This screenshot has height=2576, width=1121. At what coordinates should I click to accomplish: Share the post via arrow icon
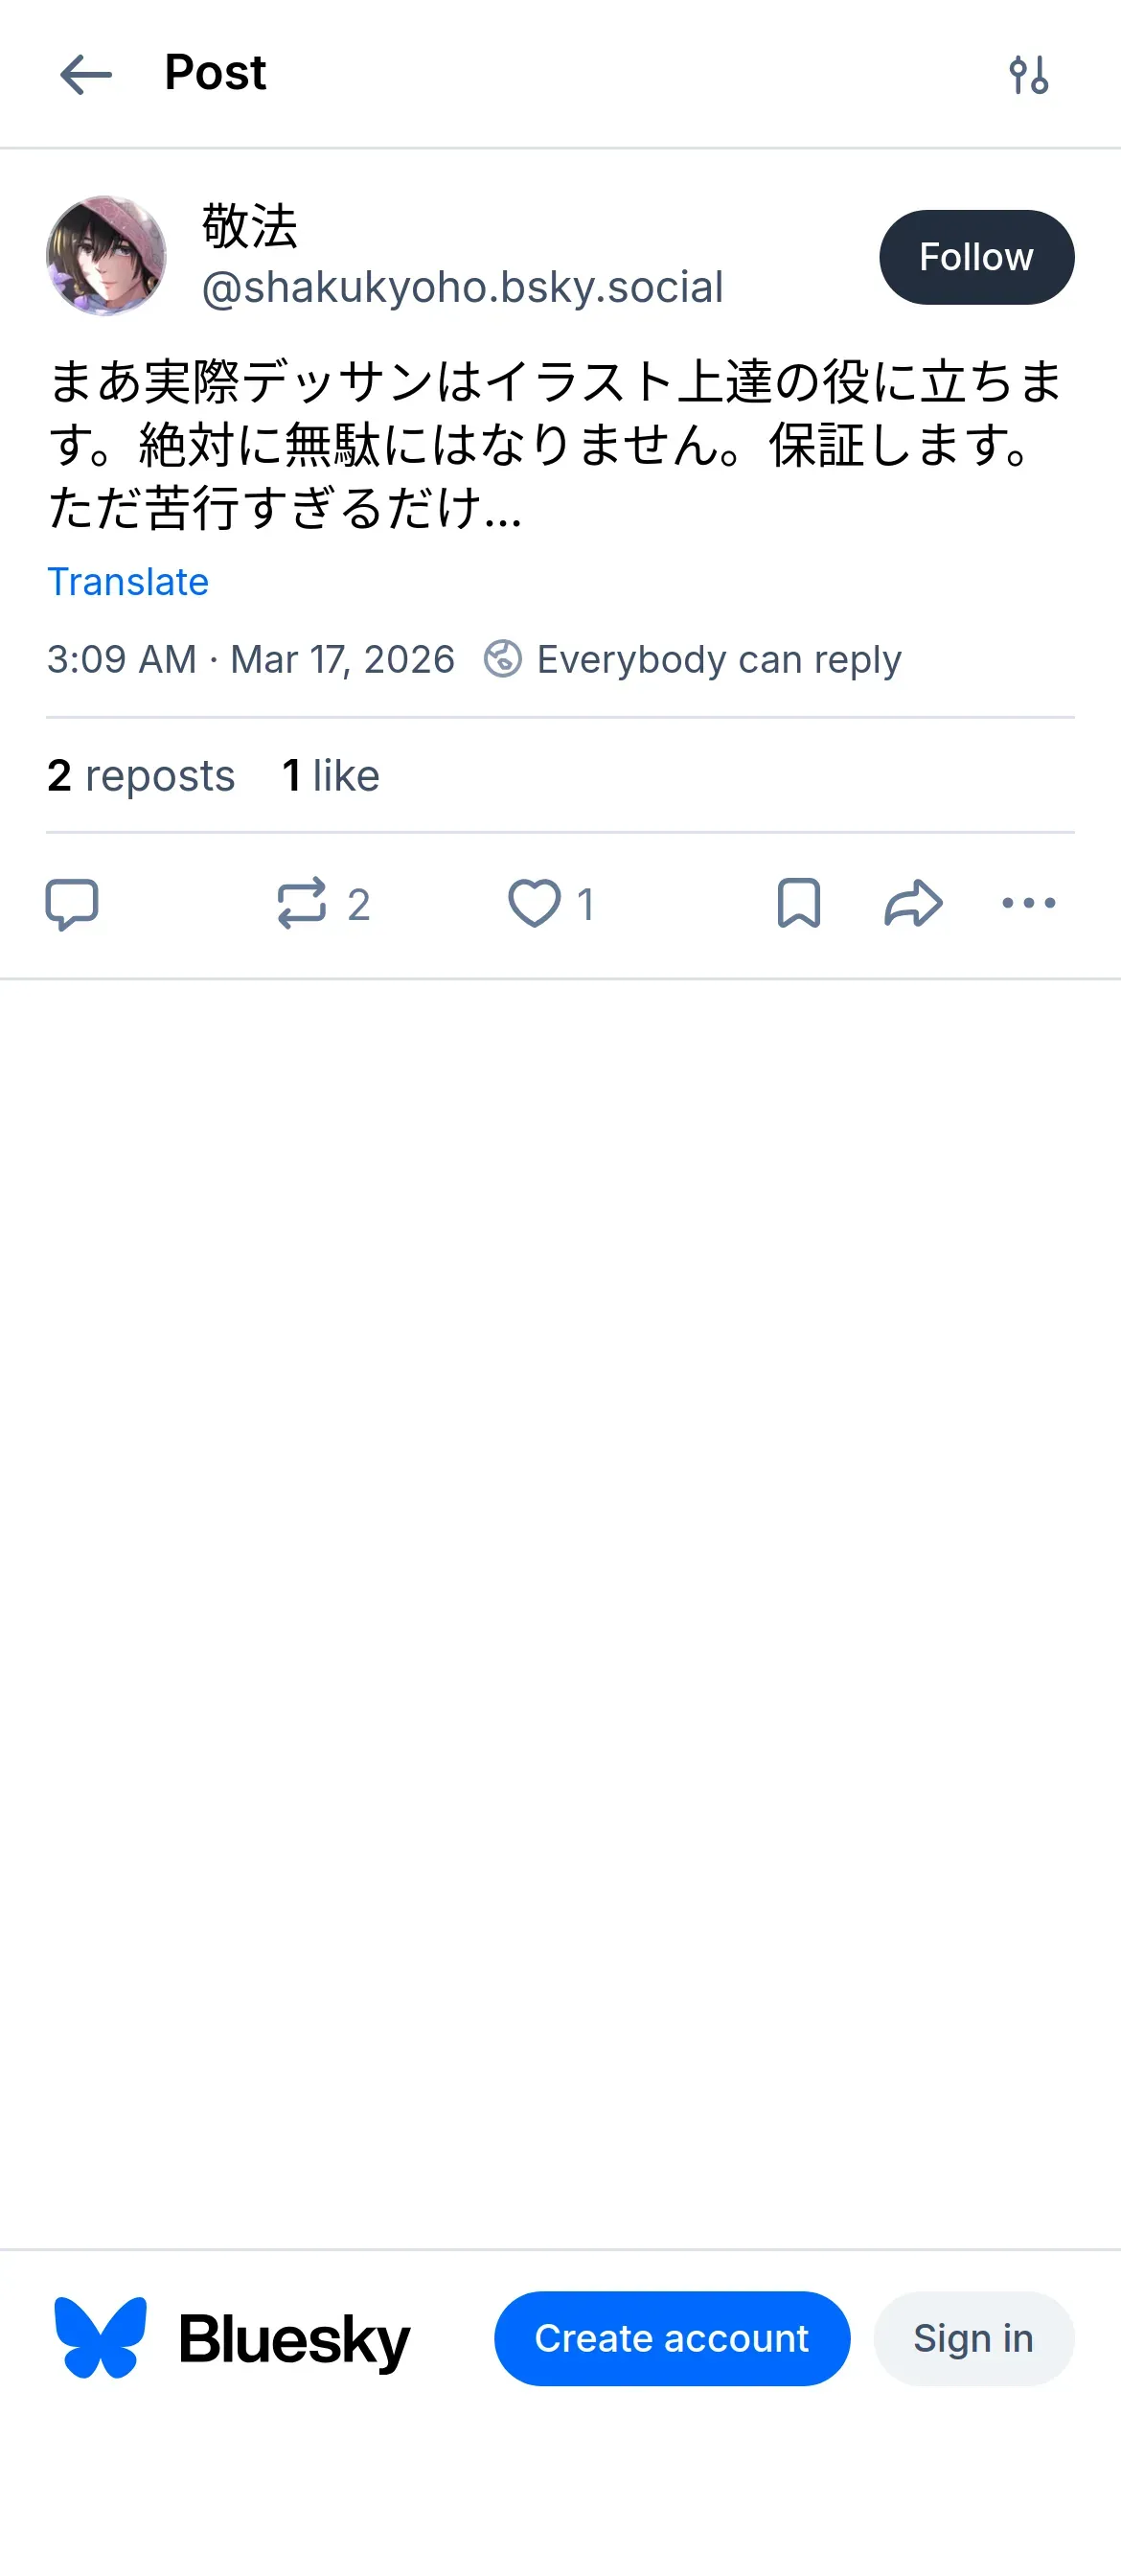(x=913, y=904)
